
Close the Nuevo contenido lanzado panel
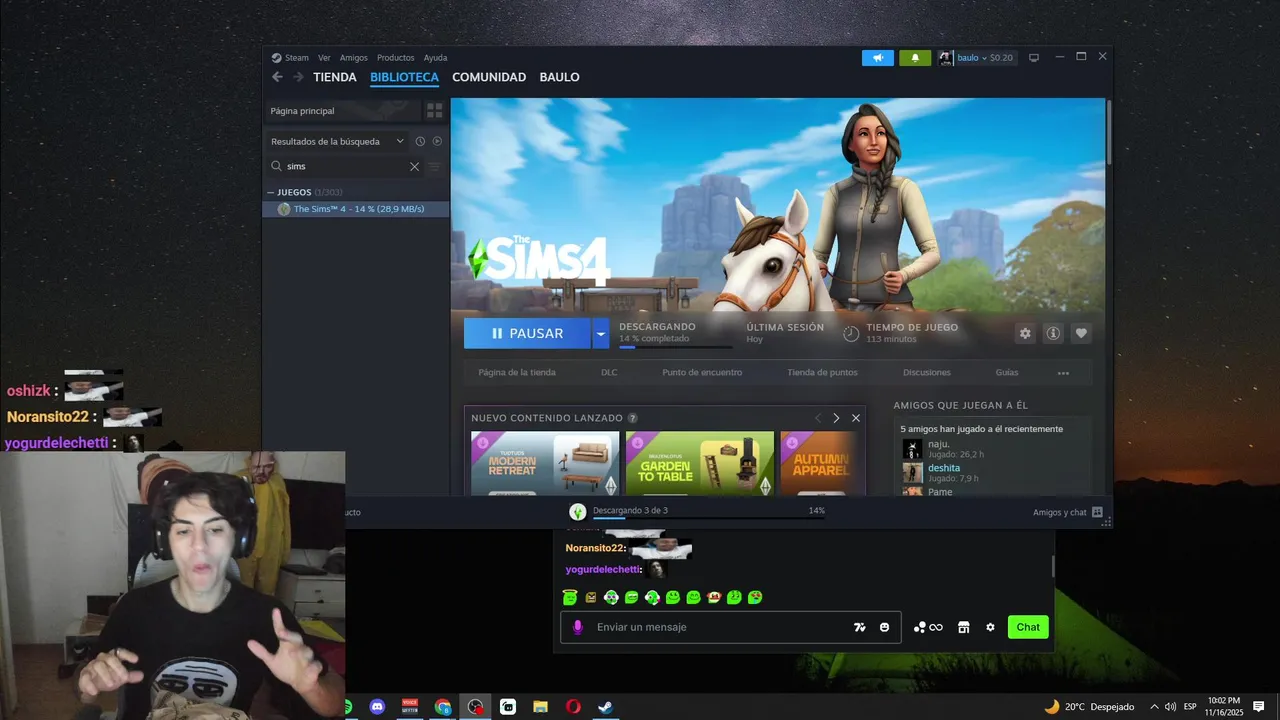click(856, 418)
